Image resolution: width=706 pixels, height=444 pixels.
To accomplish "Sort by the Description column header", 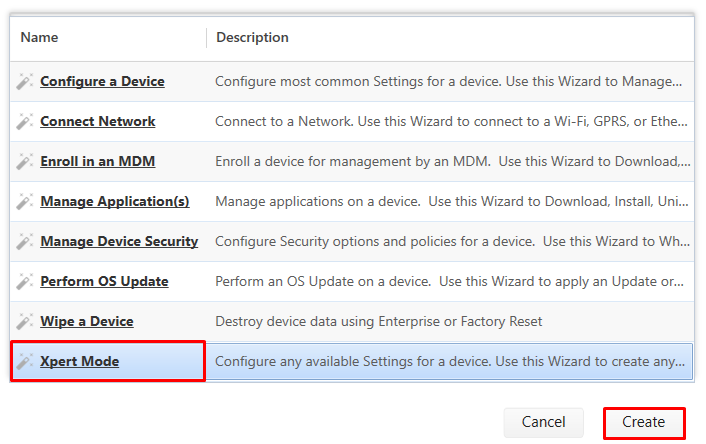I will click(253, 38).
